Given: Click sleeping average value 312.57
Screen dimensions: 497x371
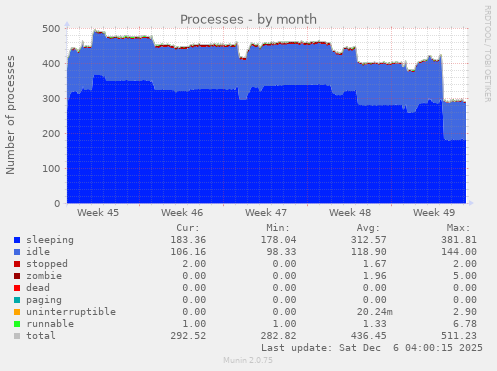Looking at the screenshot, I should point(369,240).
